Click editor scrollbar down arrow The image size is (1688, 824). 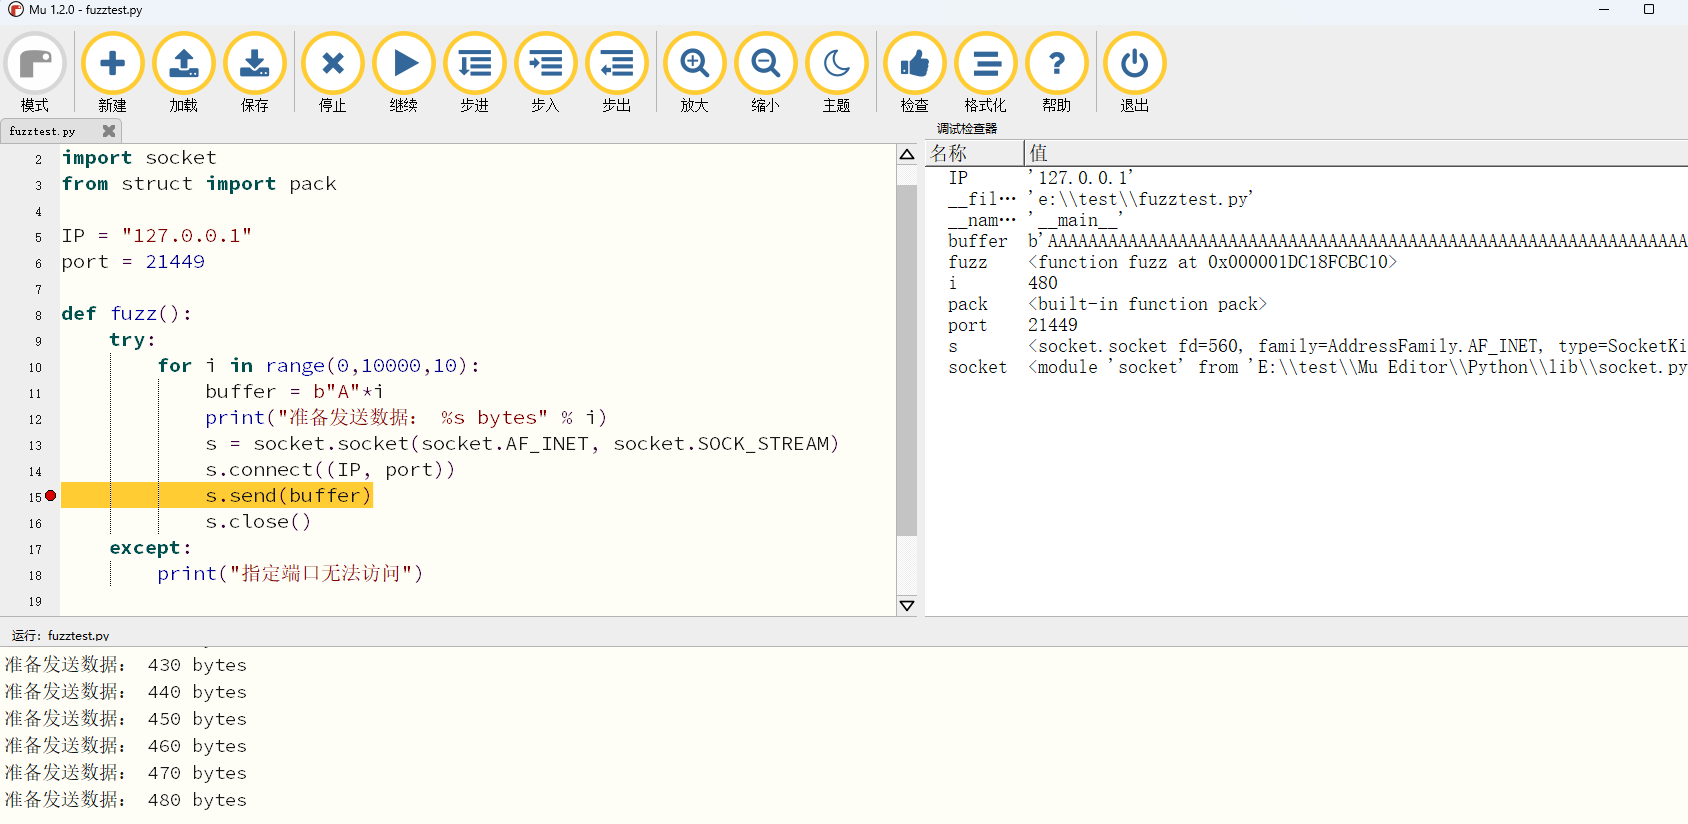point(907,605)
